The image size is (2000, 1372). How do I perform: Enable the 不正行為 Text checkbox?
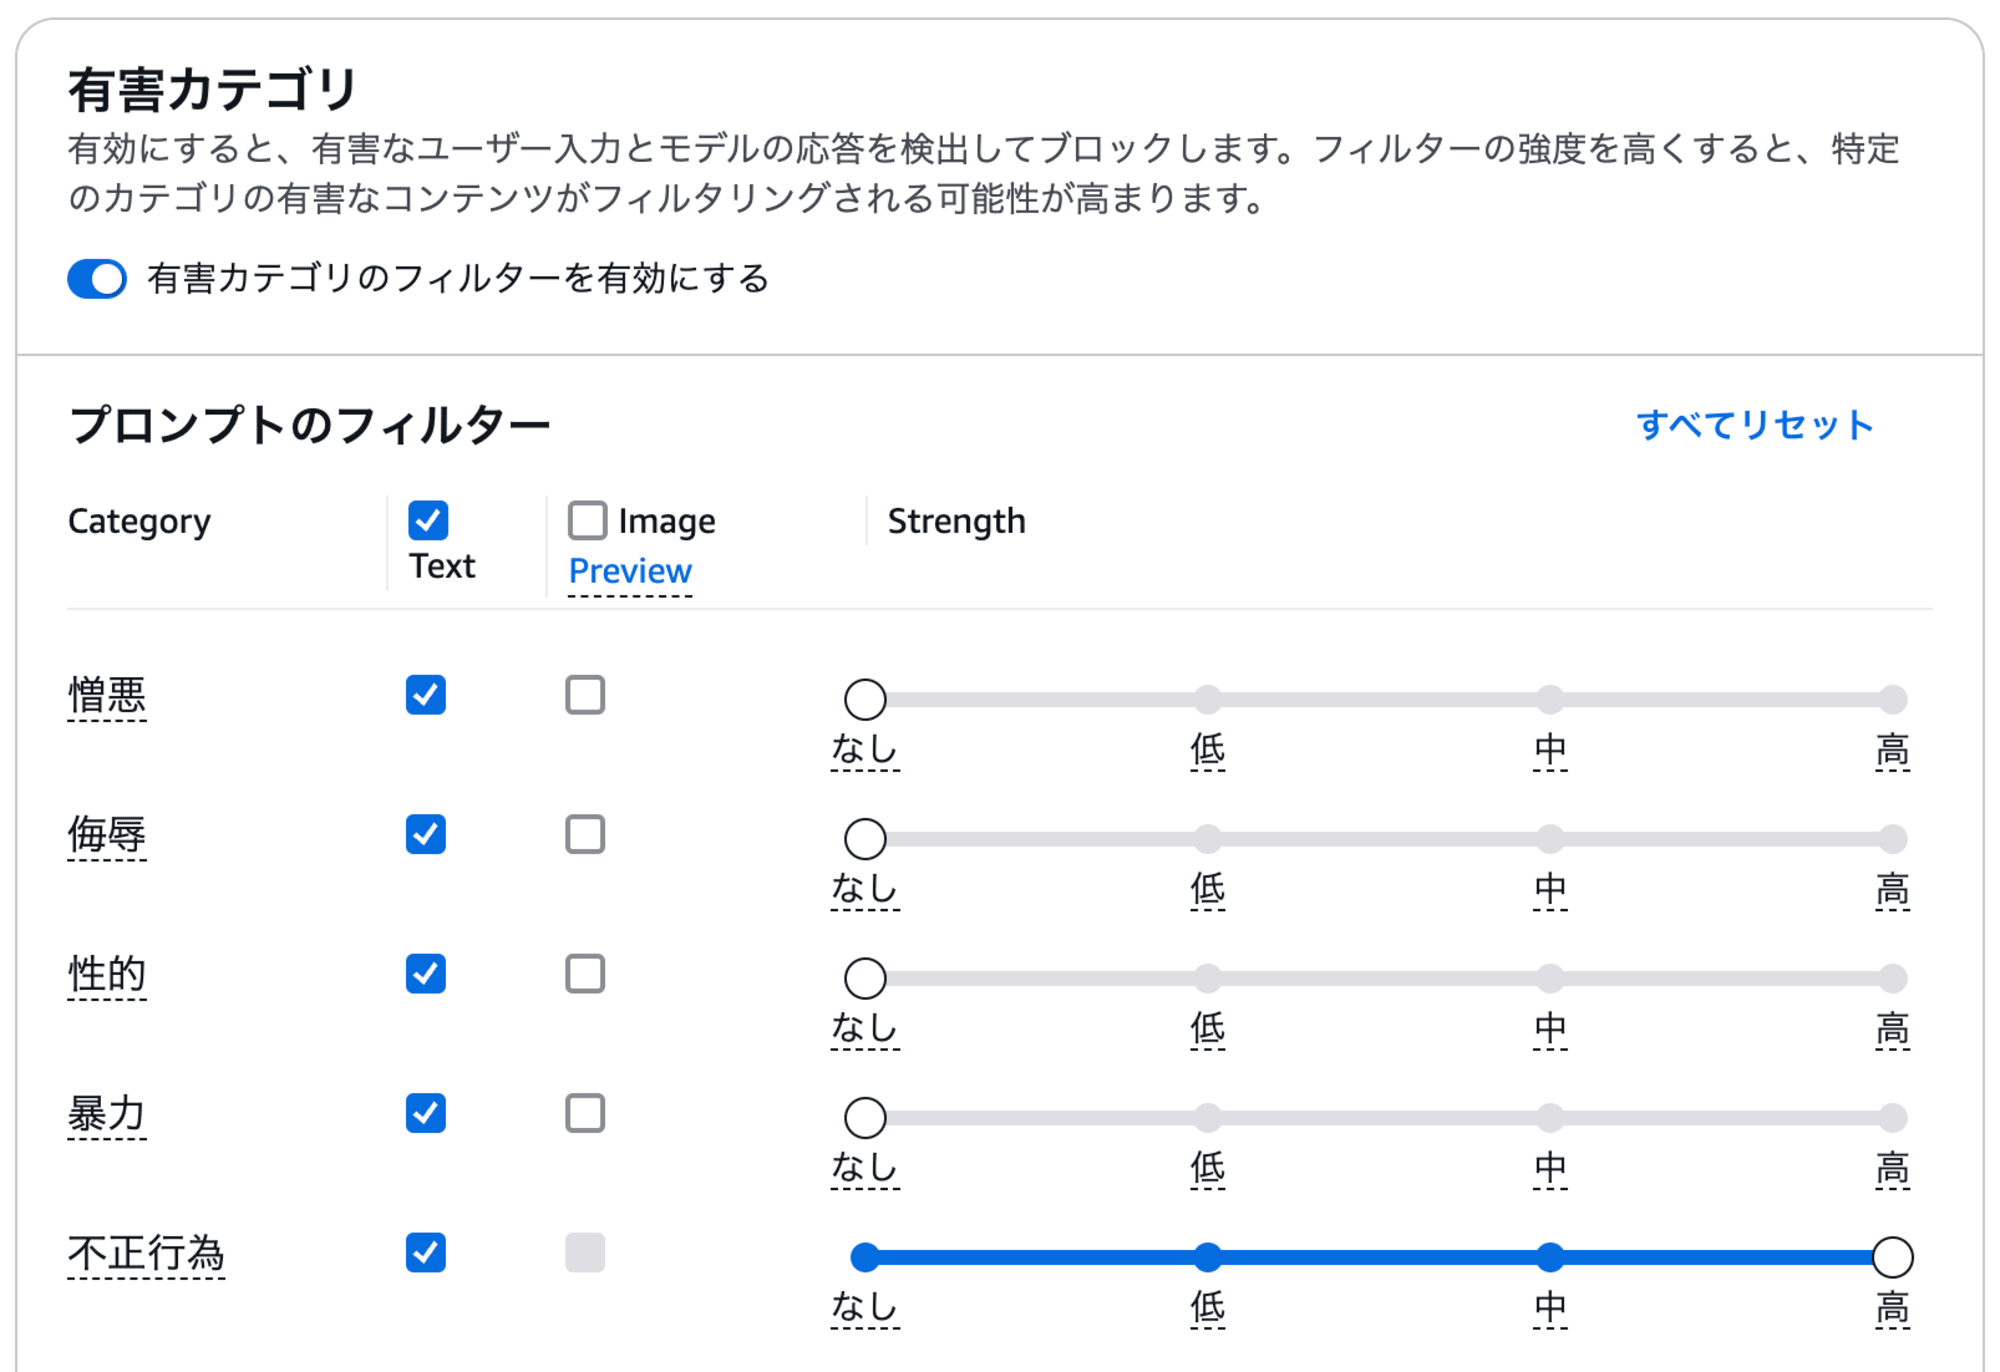pos(403,1249)
